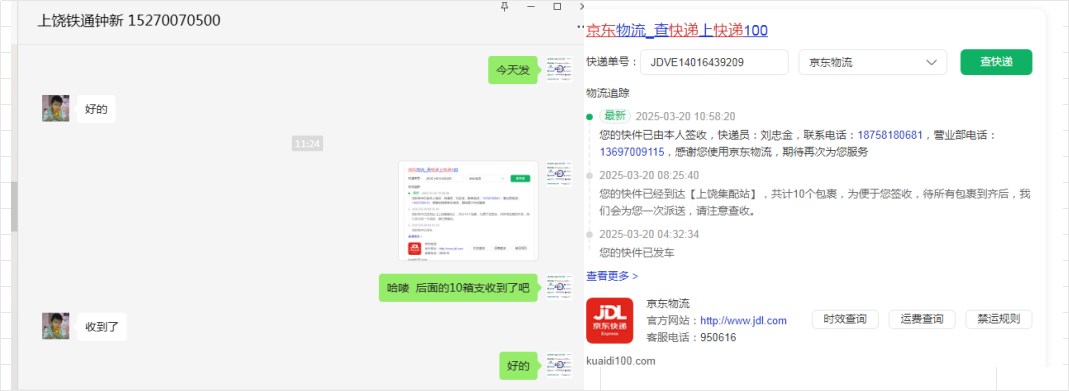Minimize the chat window
1069x391 pixels.
[x=531, y=7]
